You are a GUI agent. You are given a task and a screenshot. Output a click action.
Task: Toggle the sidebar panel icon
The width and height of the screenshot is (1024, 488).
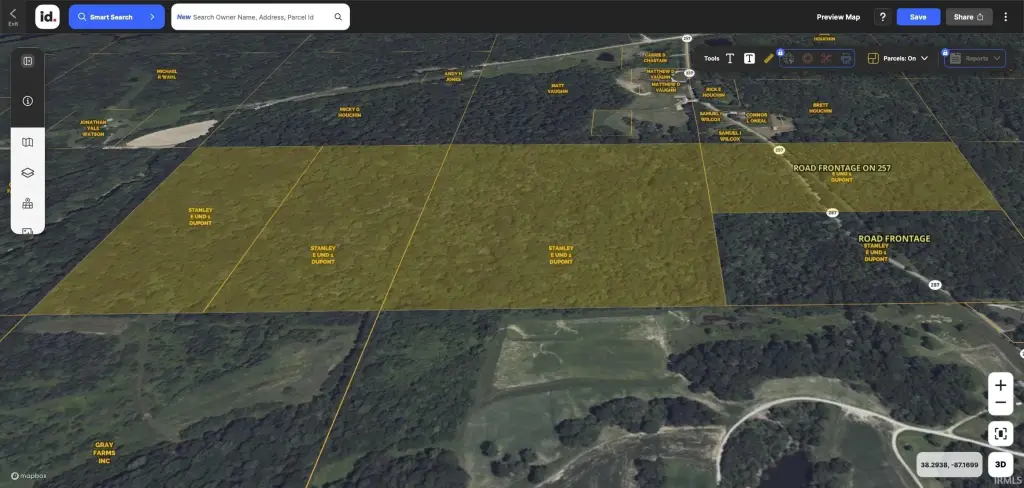pos(28,61)
